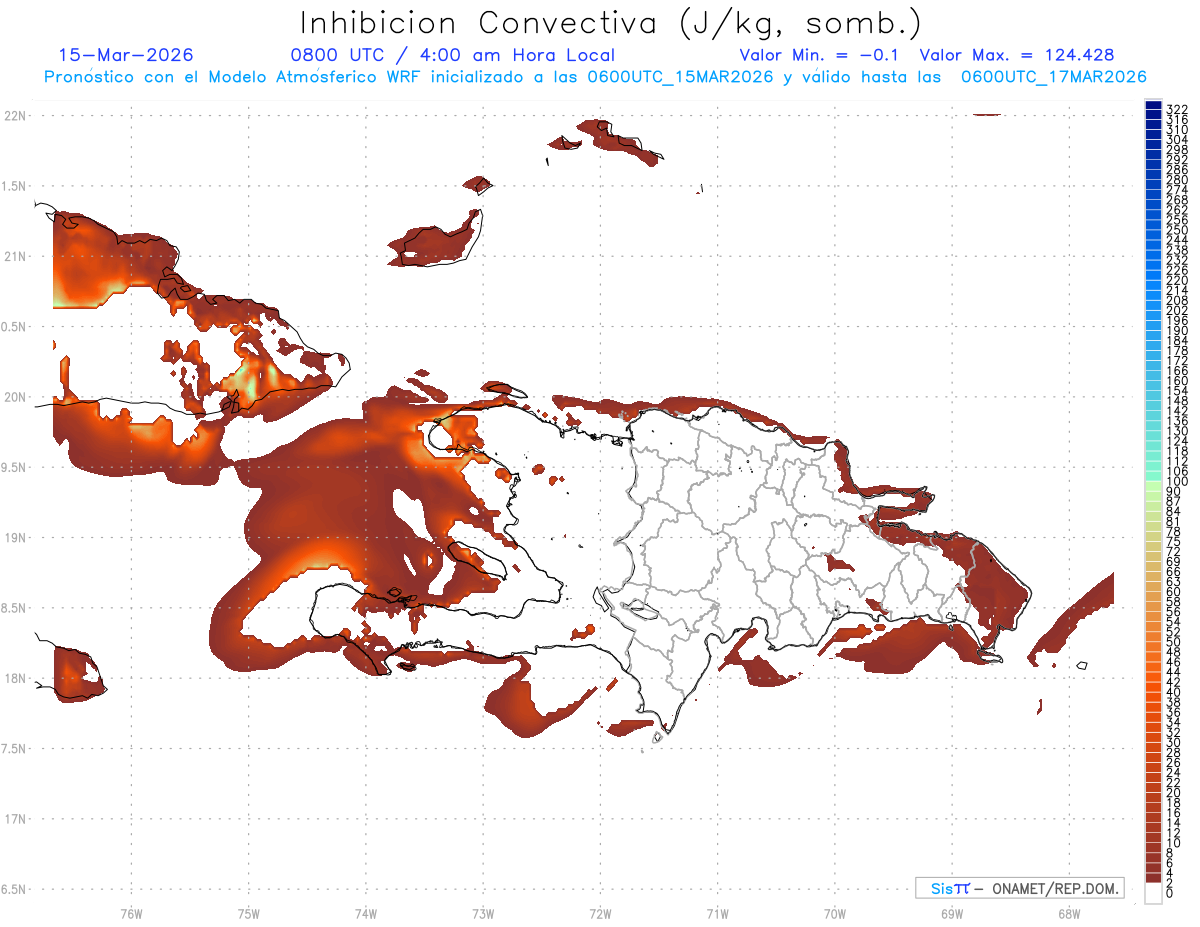Screen dimensions: 1200x927
Task: Click the '0' colorbar label
Action: tap(1170, 892)
